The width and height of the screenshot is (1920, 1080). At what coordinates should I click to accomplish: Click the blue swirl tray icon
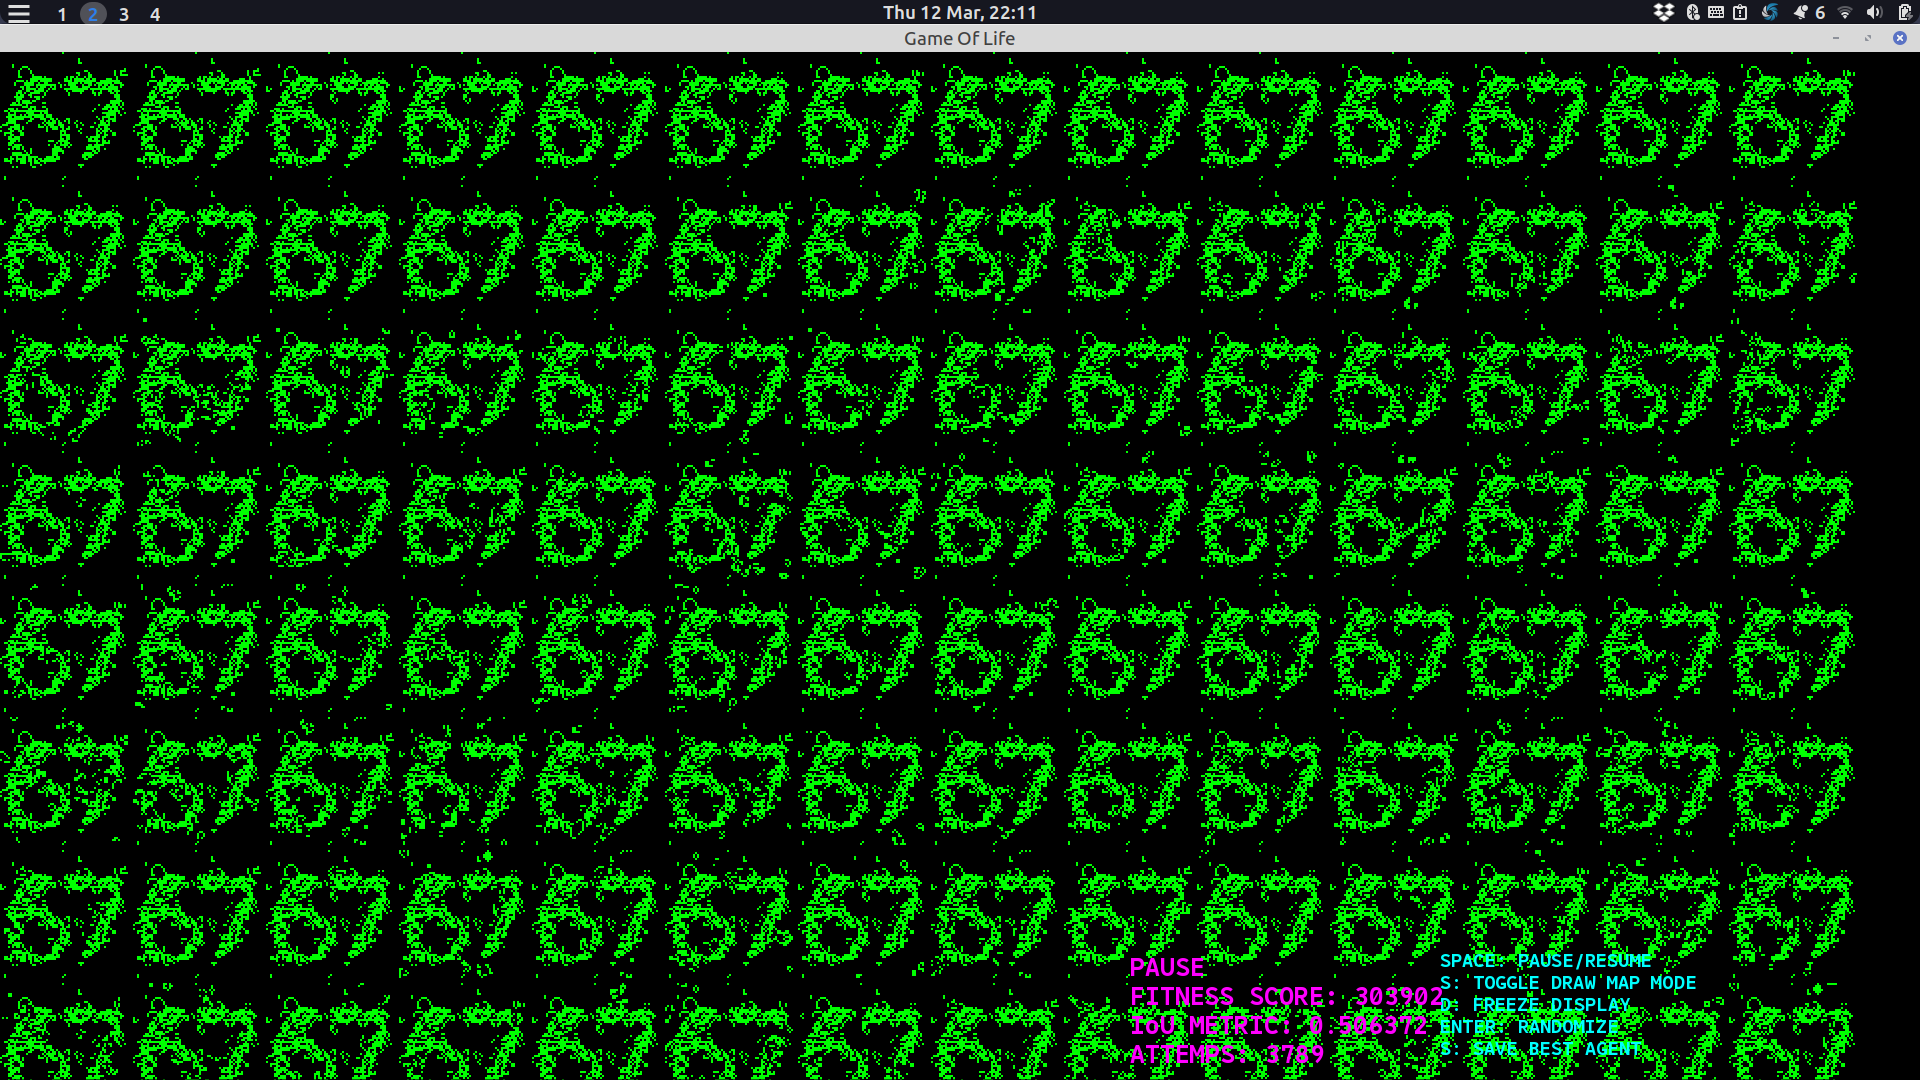pyautogui.click(x=1770, y=12)
